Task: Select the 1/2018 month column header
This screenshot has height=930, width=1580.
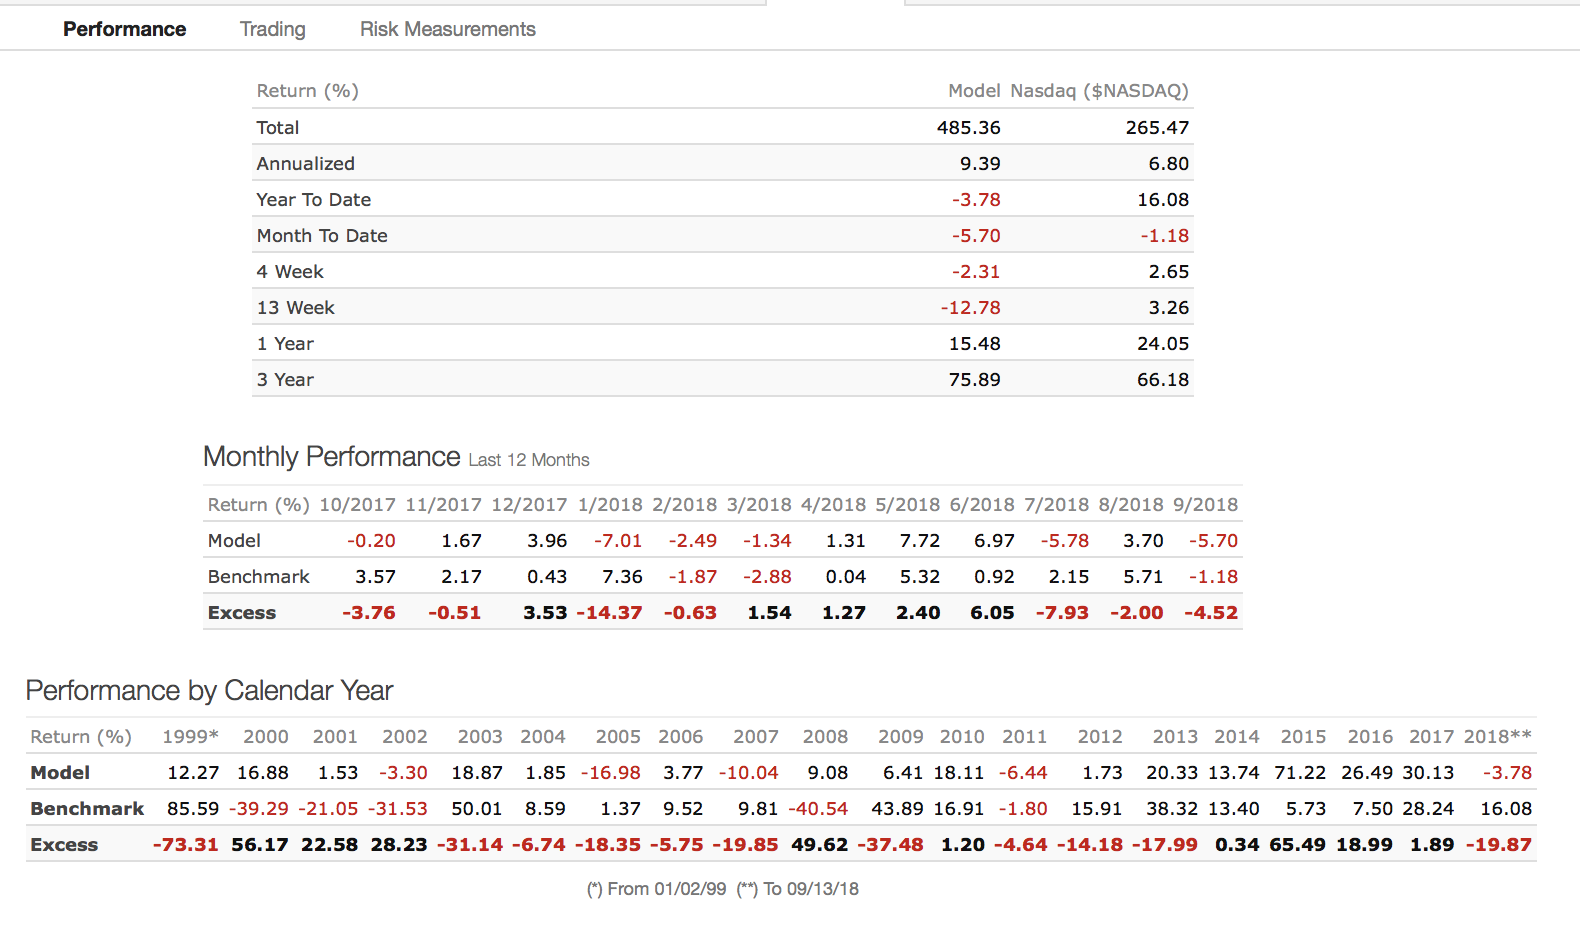Action: click(x=610, y=505)
